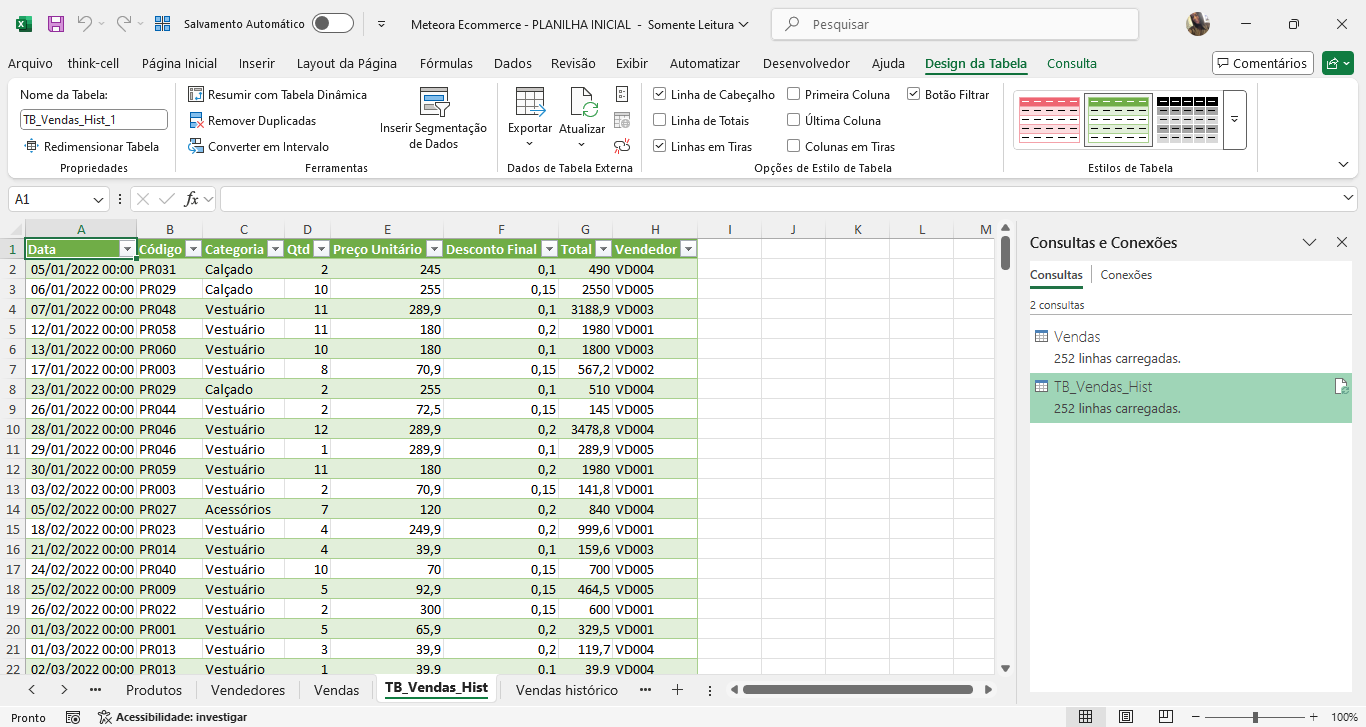Click the Comentários button

(1261, 63)
